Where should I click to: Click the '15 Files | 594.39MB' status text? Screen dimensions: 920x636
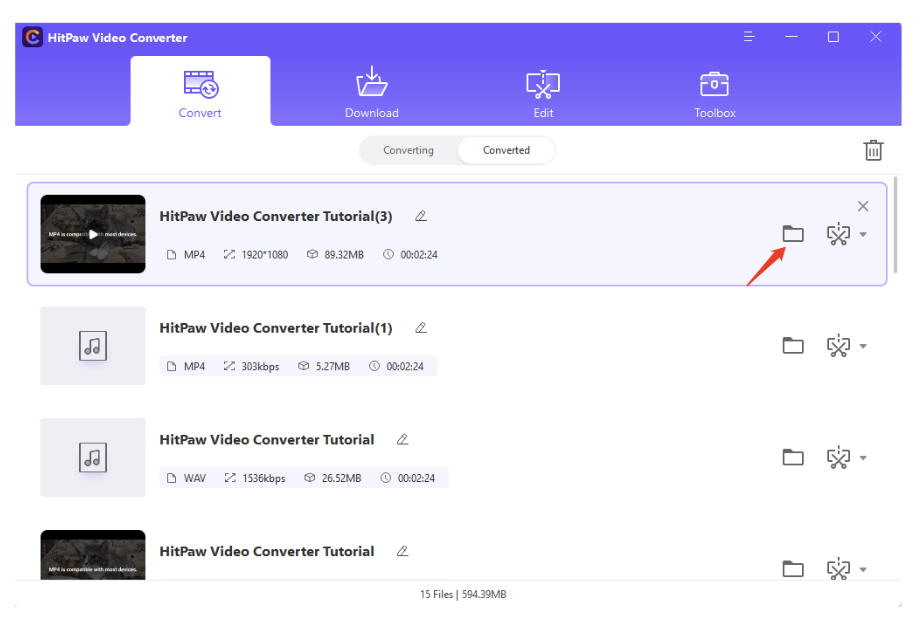[463, 594]
